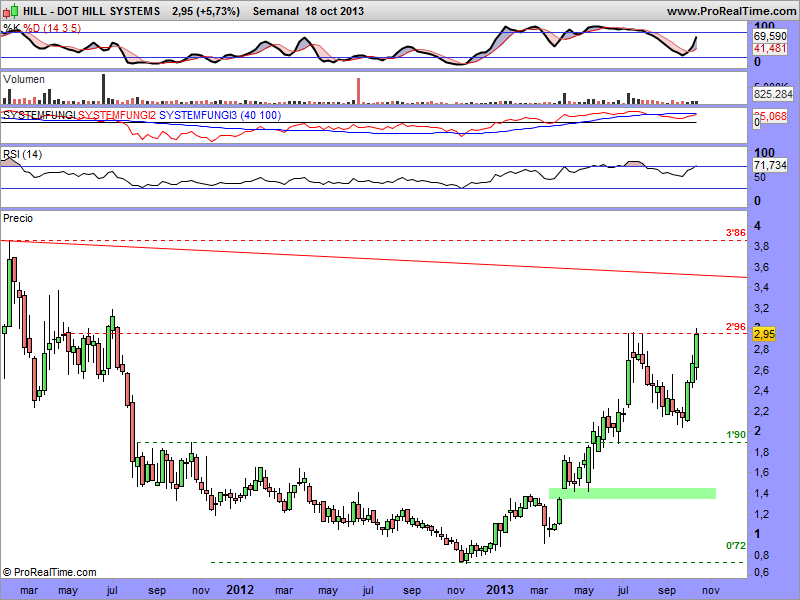The width and height of the screenshot is (800, 600).
Task: Click the 1,4 price axis label
Action: 762,493
